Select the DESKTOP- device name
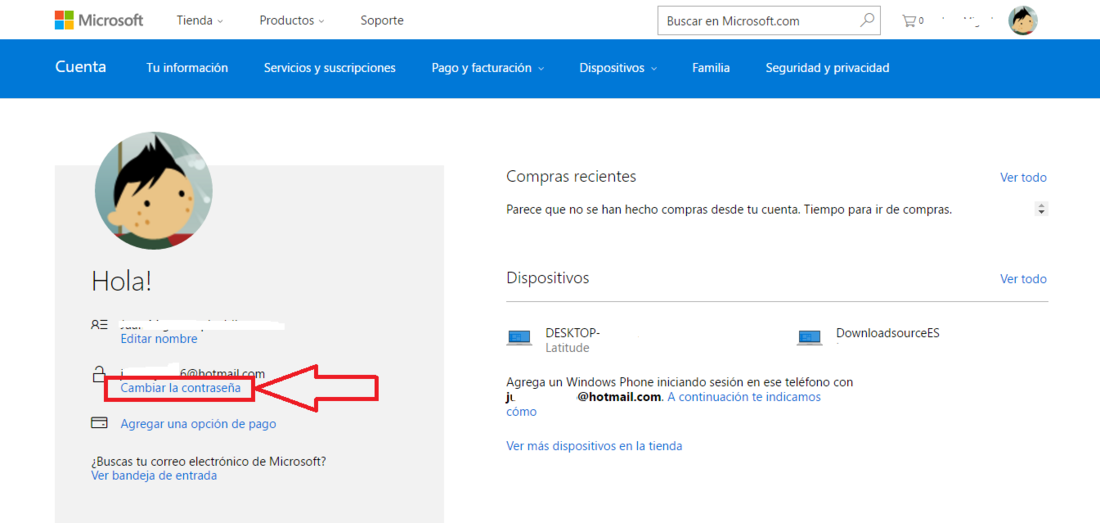This screenshot has width=1100, height=523. tap(572, 333)
